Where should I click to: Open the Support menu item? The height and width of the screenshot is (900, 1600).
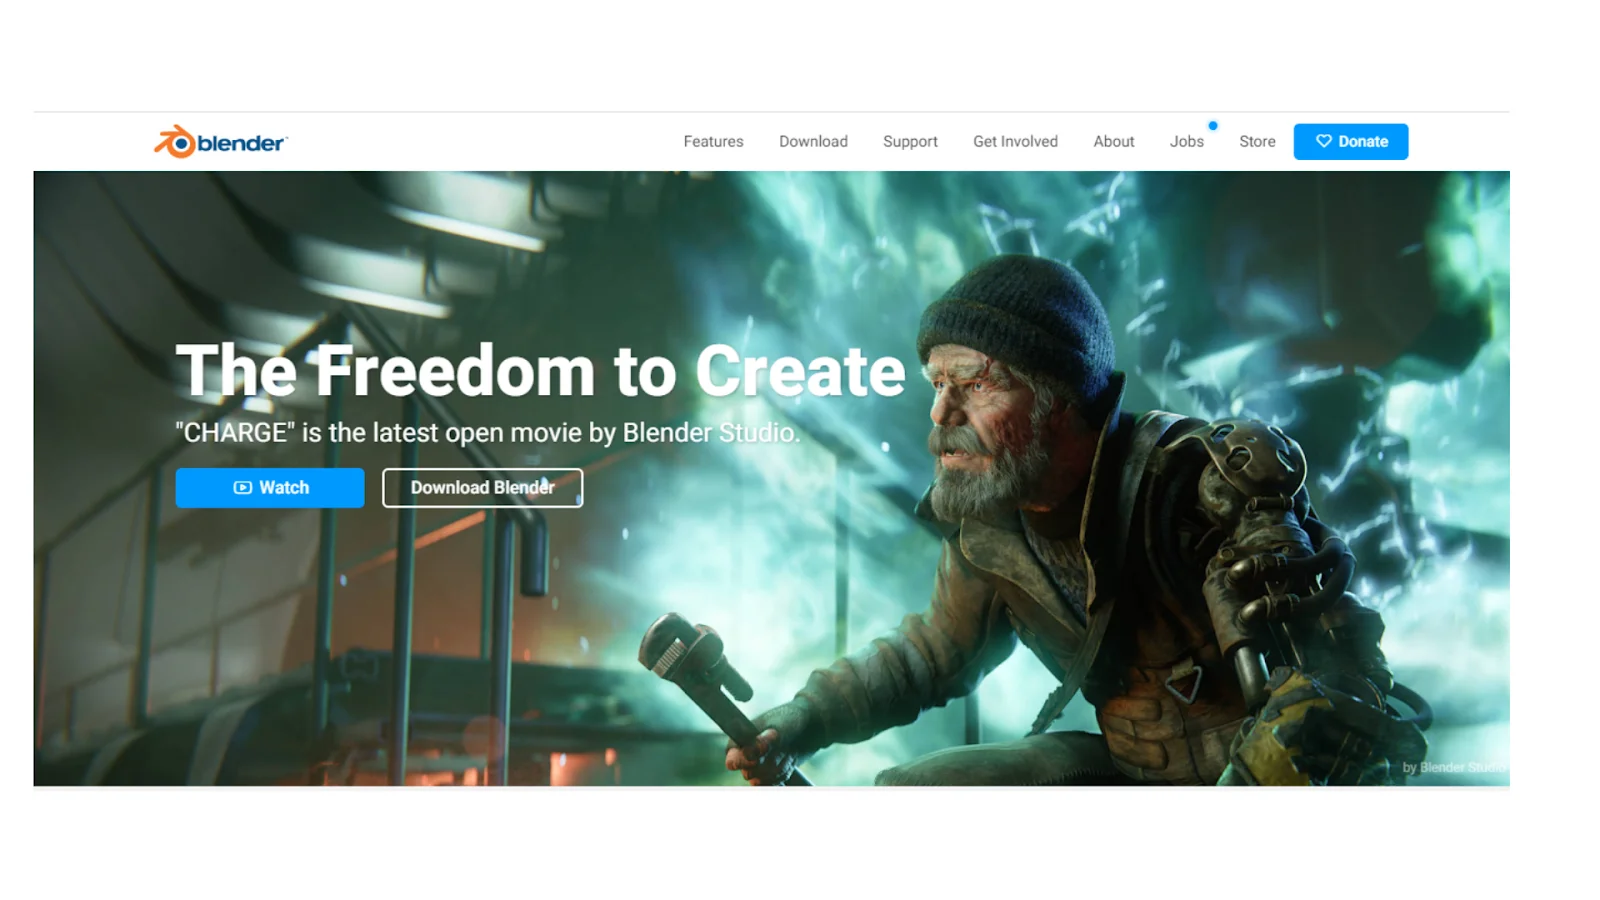[910, 142]
